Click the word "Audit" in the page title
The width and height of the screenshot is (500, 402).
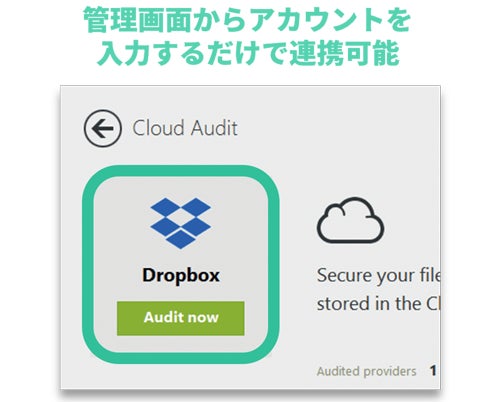[214, 128]
